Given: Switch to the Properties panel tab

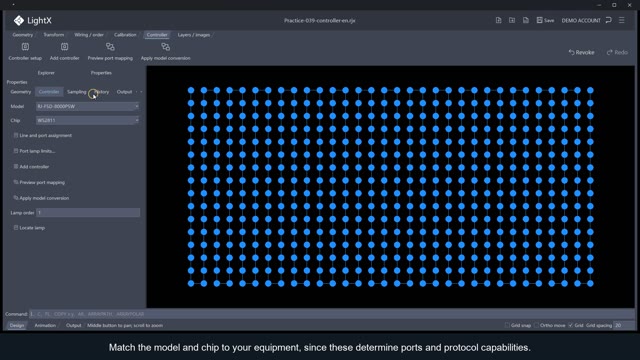Looking at the screenshot, I should pyautogui.click(x=101, y=73).
